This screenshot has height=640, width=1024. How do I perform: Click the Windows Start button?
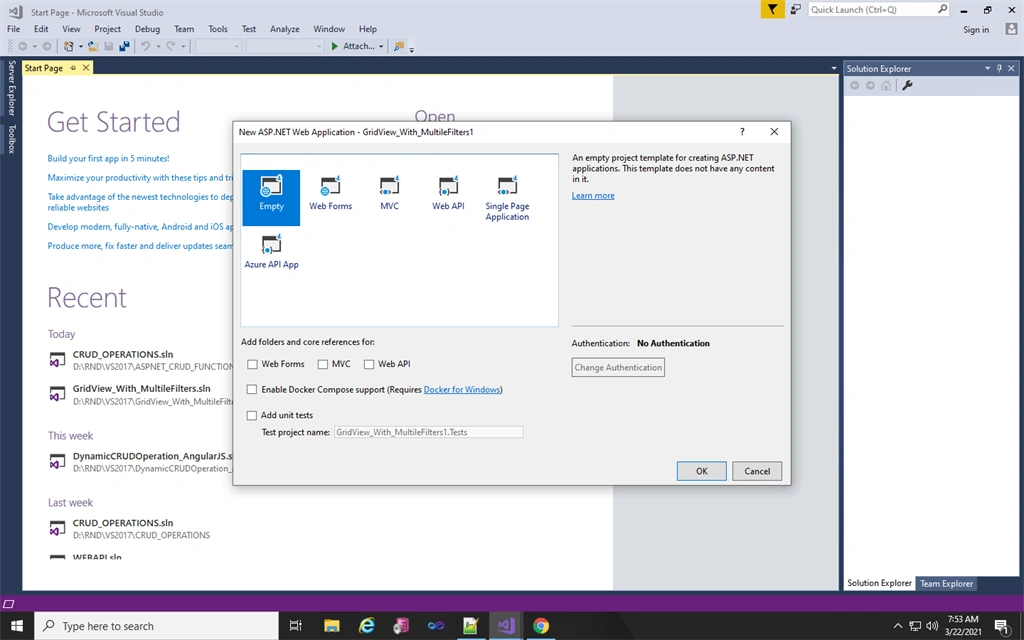16,626
